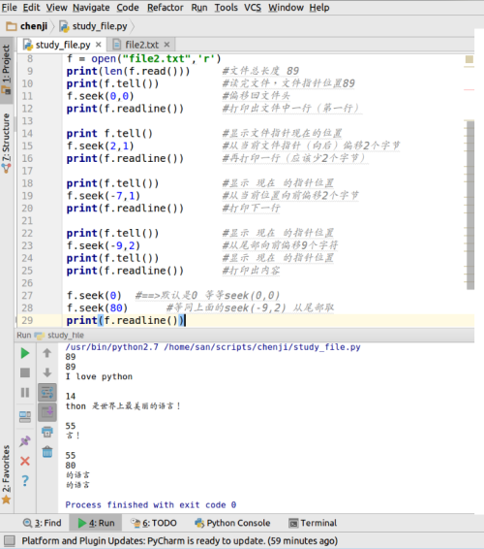Pause output using the pause icon
This screenshot has height=549, width=484.
(25, 392)
